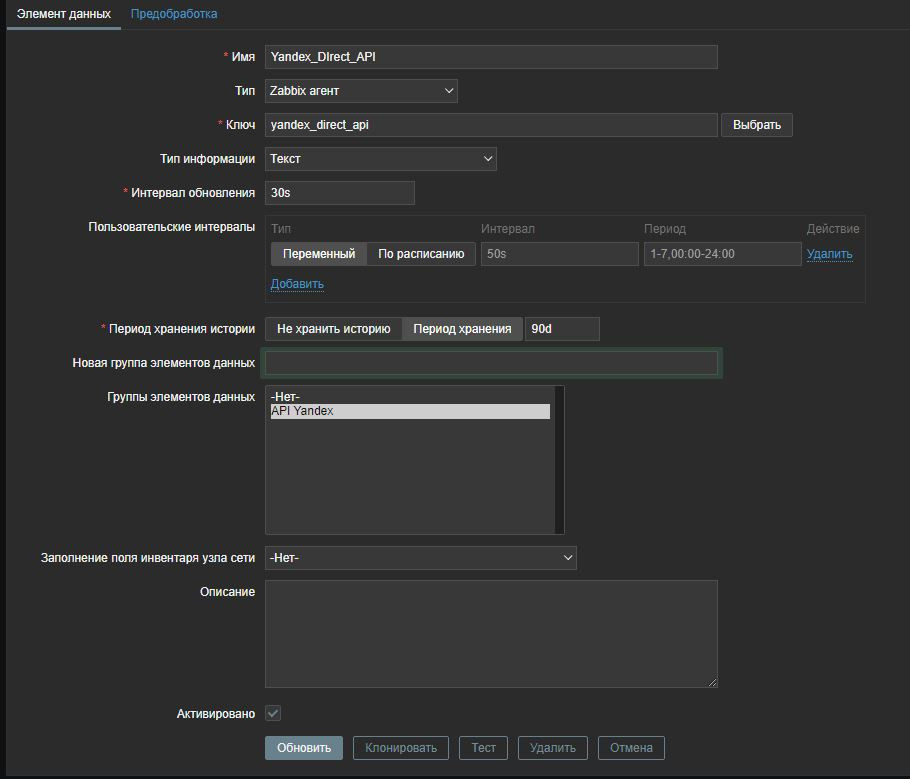Screen dimensions: 910x779
Task: Switch to the Предобработка tab
Action: click(174, 14)
